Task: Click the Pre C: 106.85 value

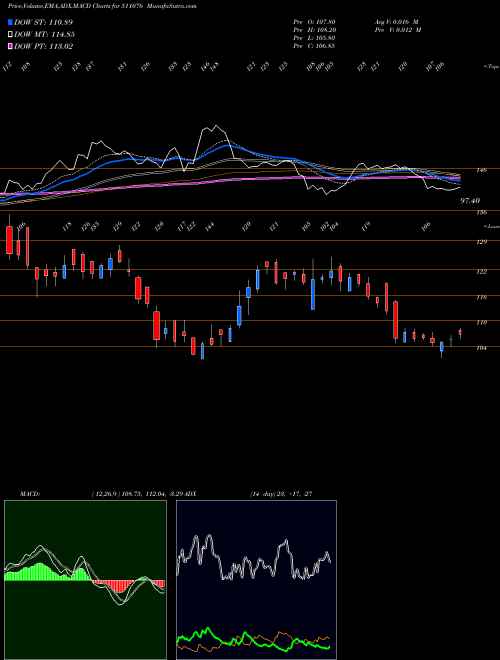Action: coord(314,46)
